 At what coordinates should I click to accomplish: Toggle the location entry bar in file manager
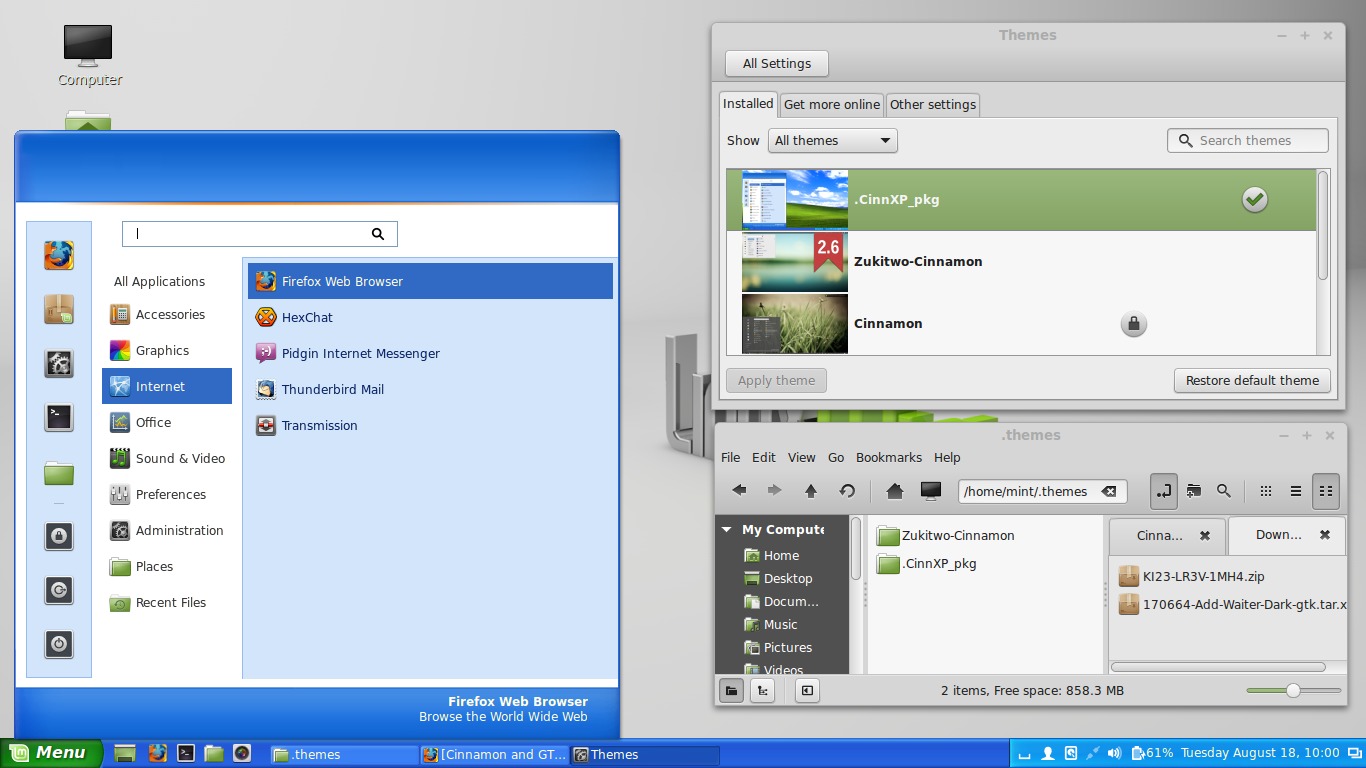[x=1163, y=491]
